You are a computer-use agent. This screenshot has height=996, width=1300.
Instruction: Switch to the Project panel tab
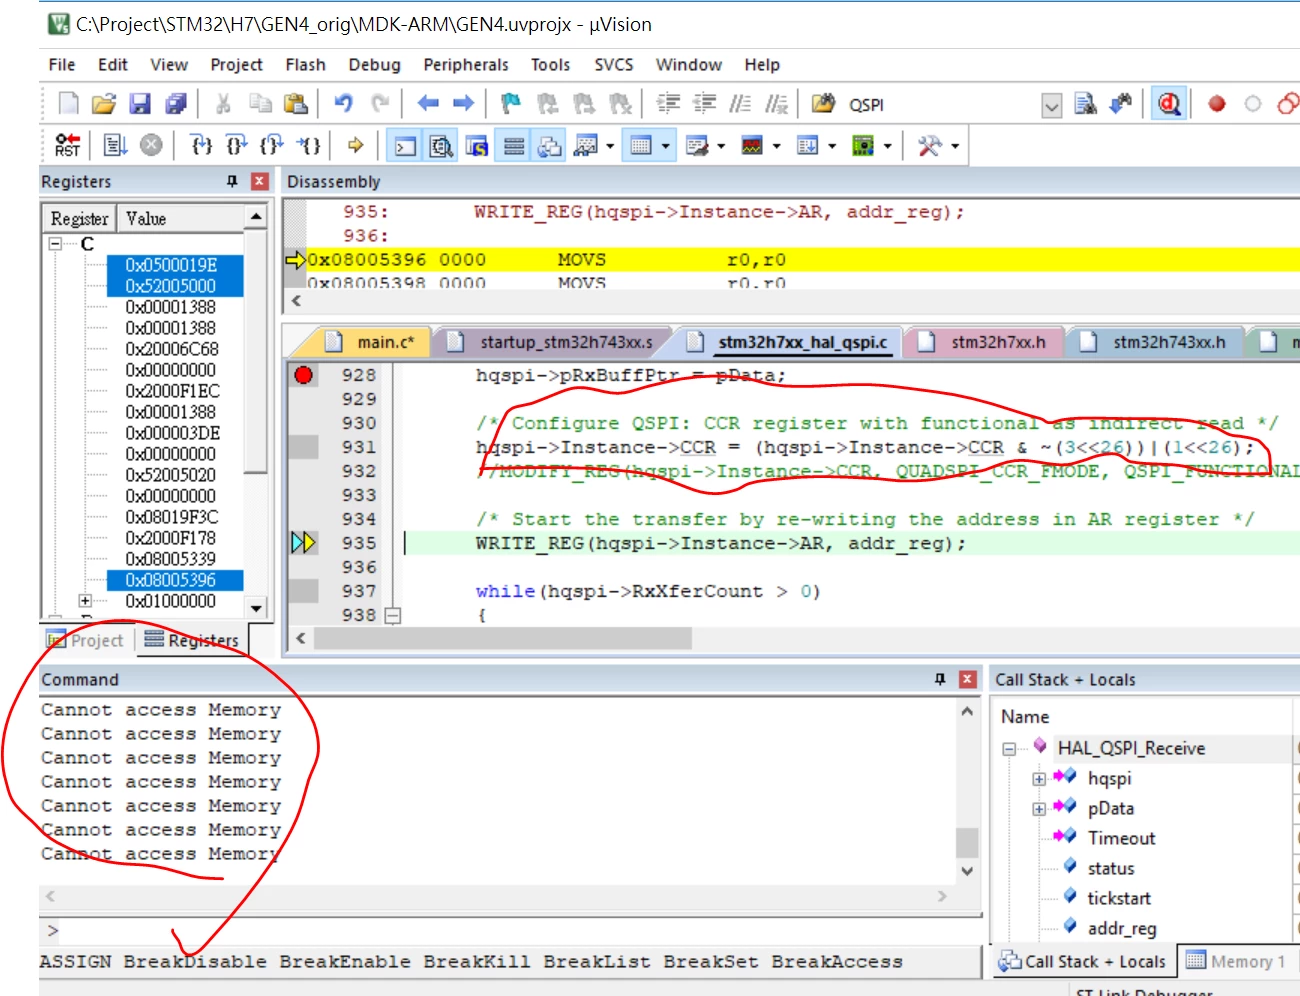coord(85,640)
